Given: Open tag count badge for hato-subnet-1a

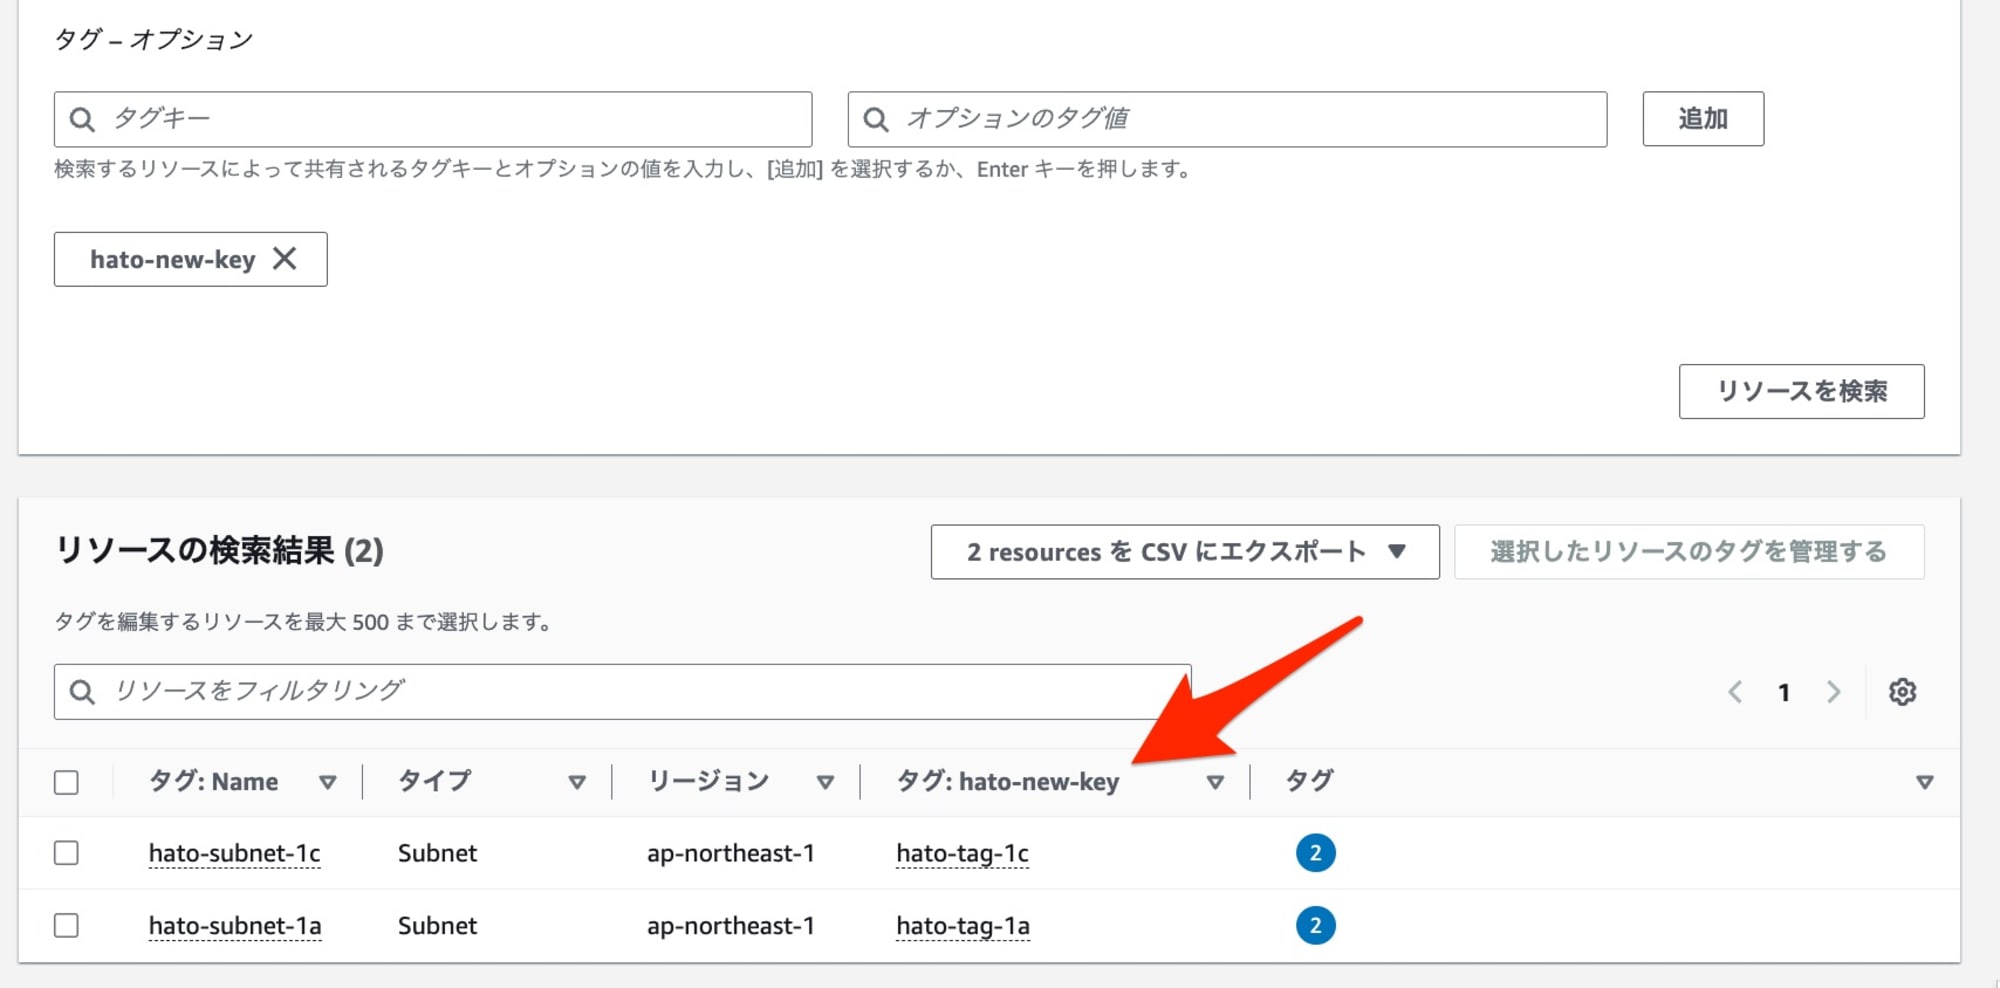Looking at the screenshot, I should (1315, 926).
